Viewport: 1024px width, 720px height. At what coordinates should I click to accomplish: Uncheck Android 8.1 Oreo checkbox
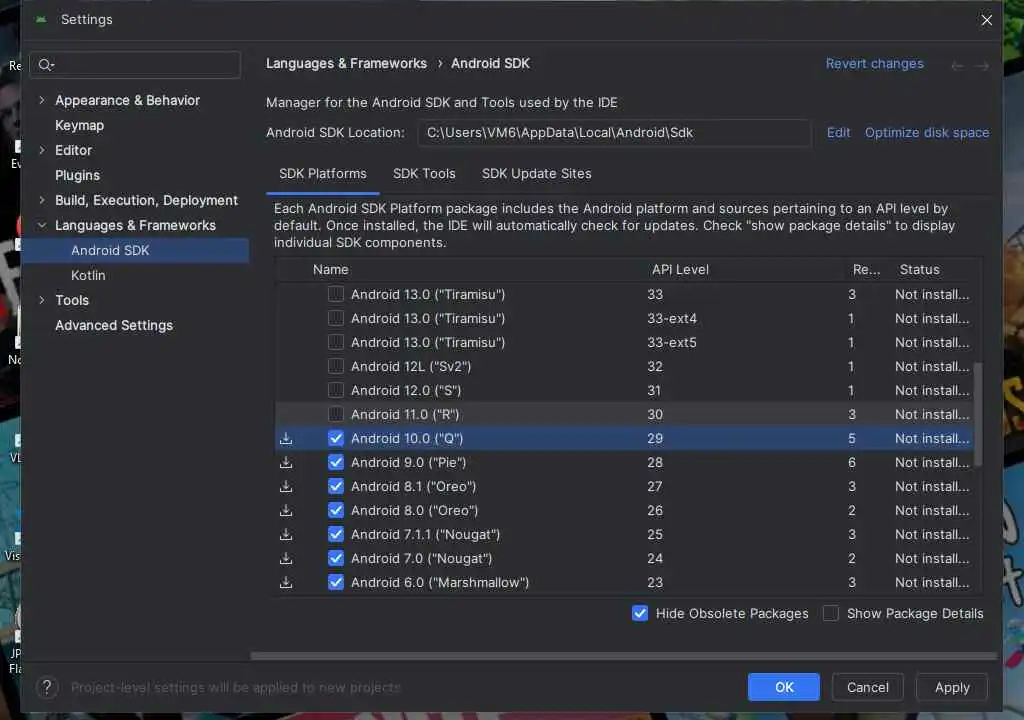point(336,486)
